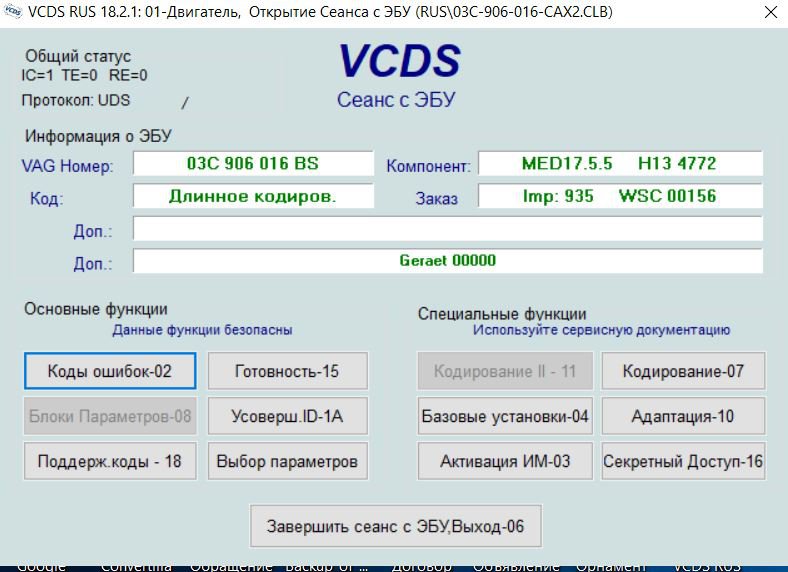Click the Код label
This screenshot has height=572, width=788.
[x=46, y=199]
